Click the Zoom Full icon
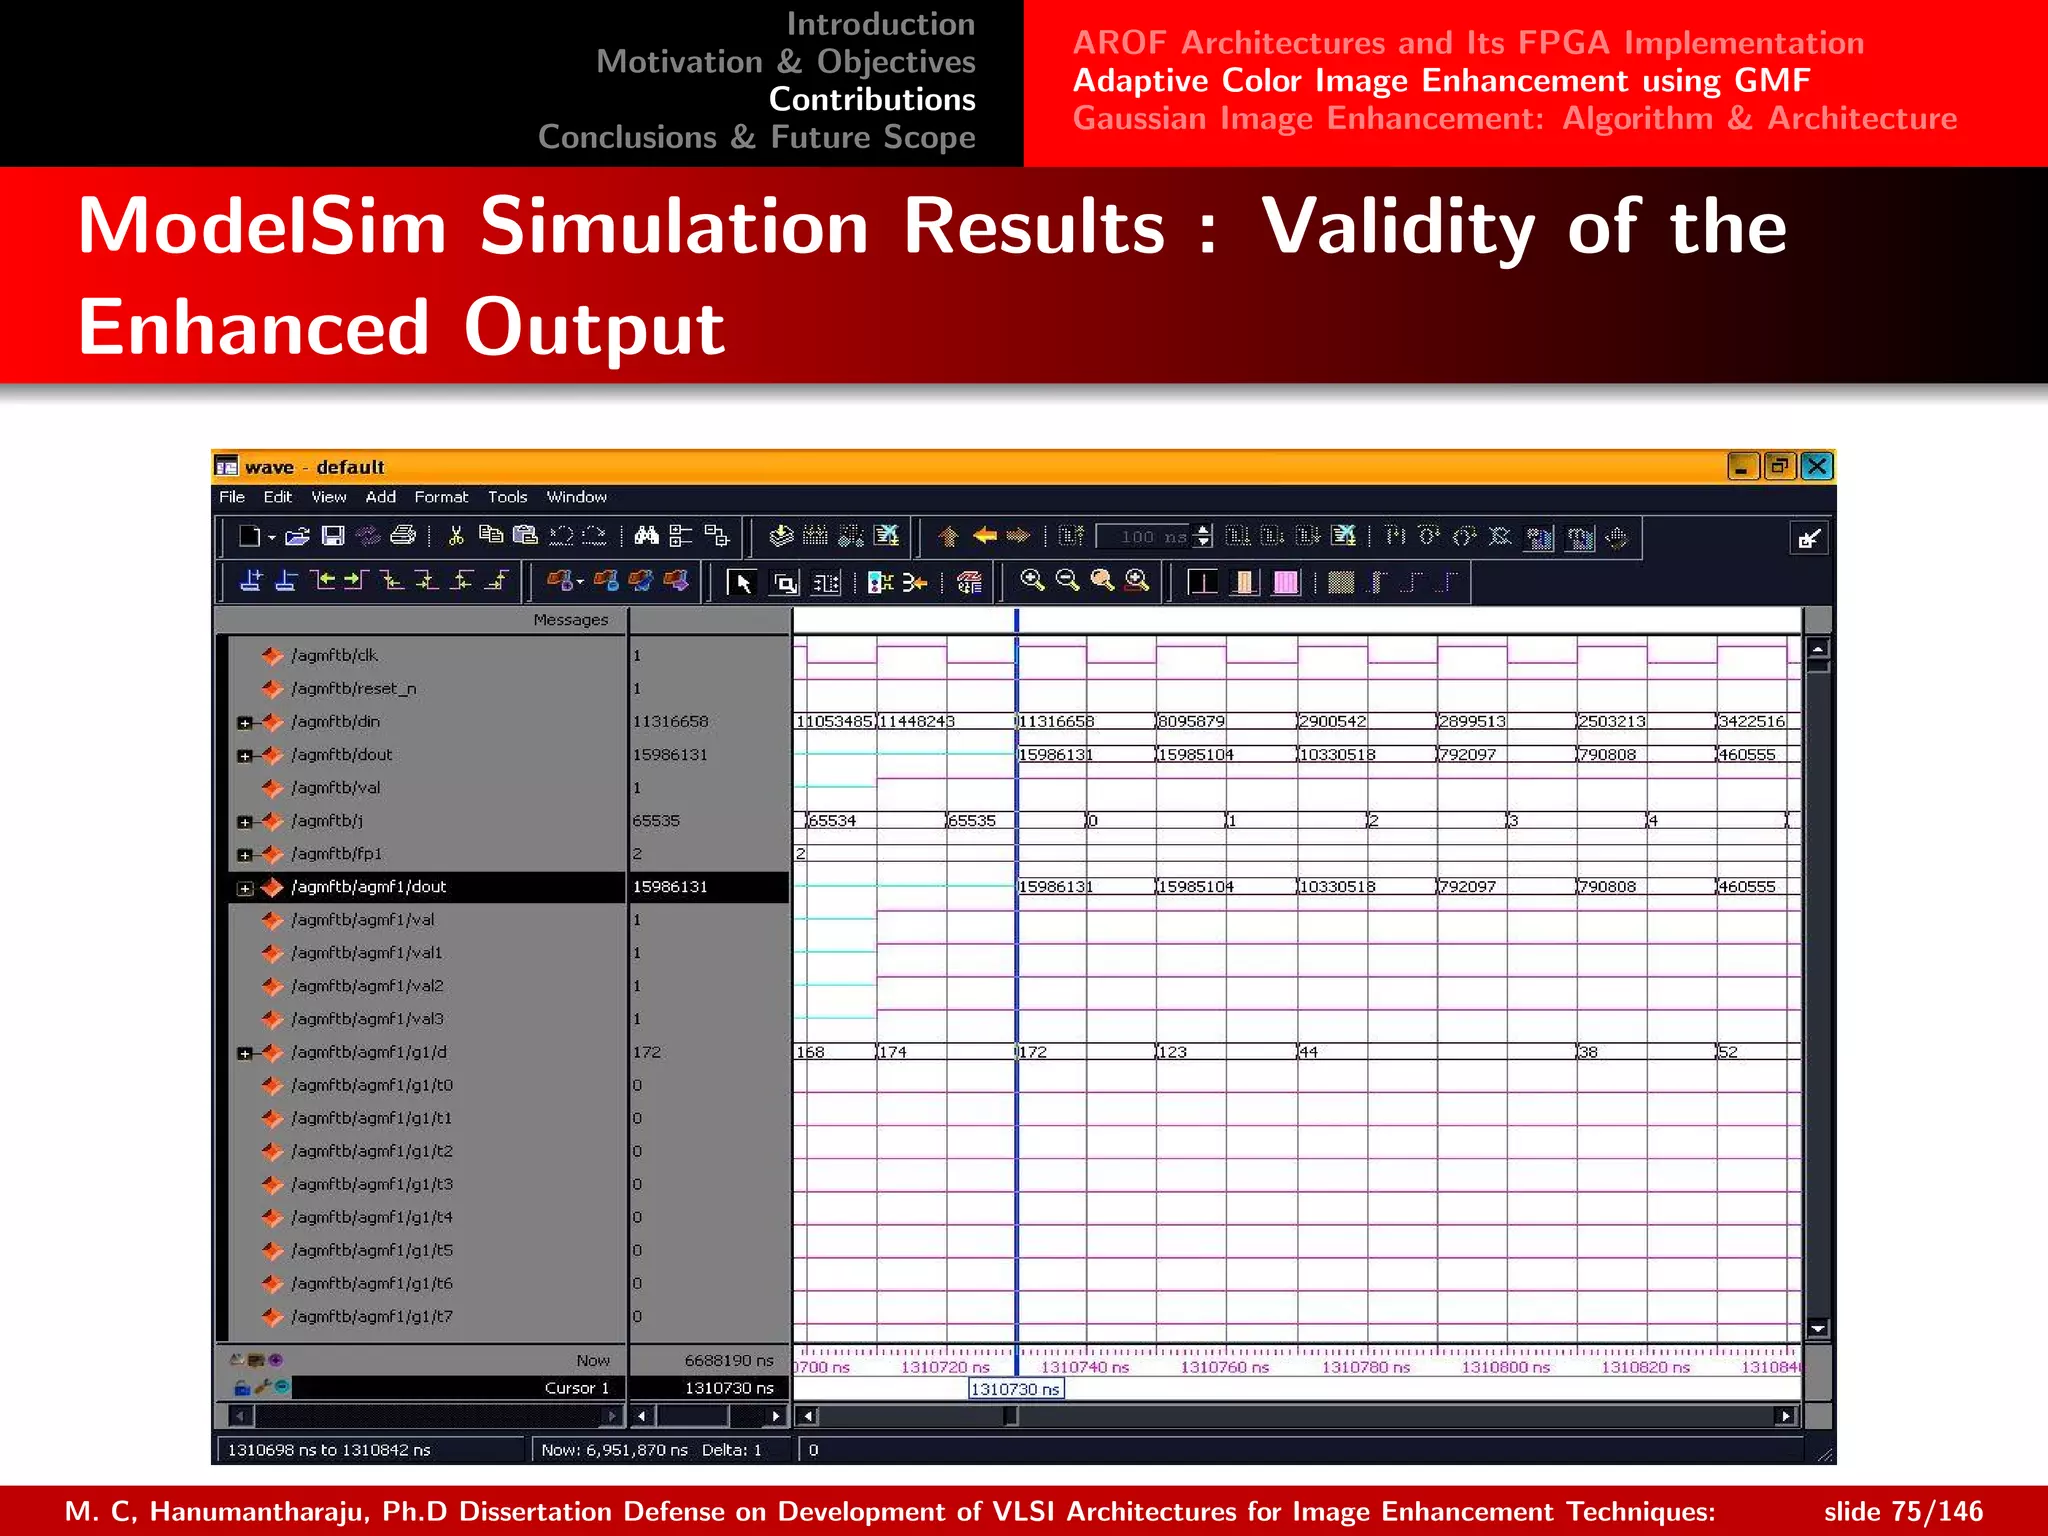Image resolution: width=2048 pixels, height=1536 pixels. [x=1103, y=581]
